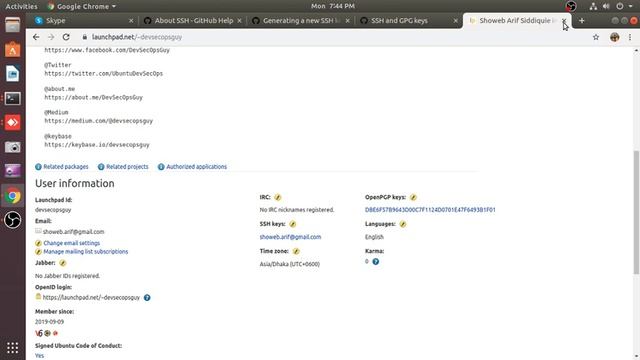The image size is (640, 360).
Task: Open a new browser tab
Action: click(x=582, y=21)
